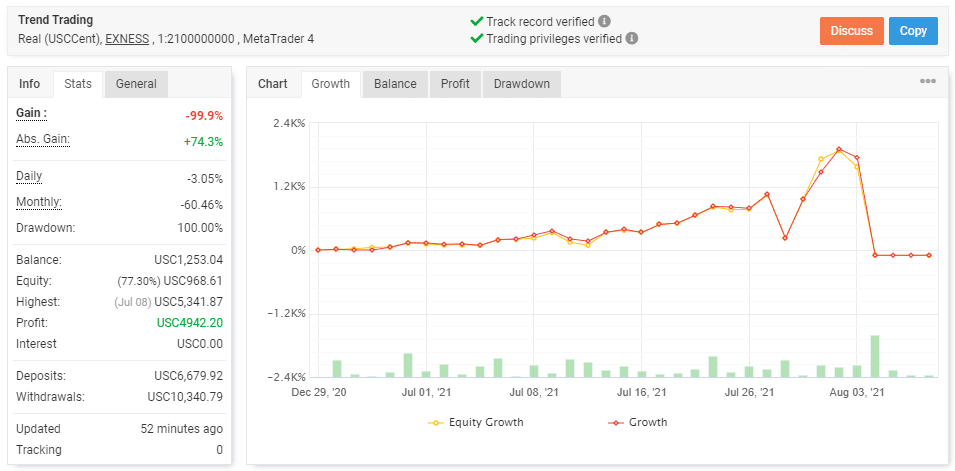Click info icon beside Trading privileges verified
The image size is (955, 471).
632,39
